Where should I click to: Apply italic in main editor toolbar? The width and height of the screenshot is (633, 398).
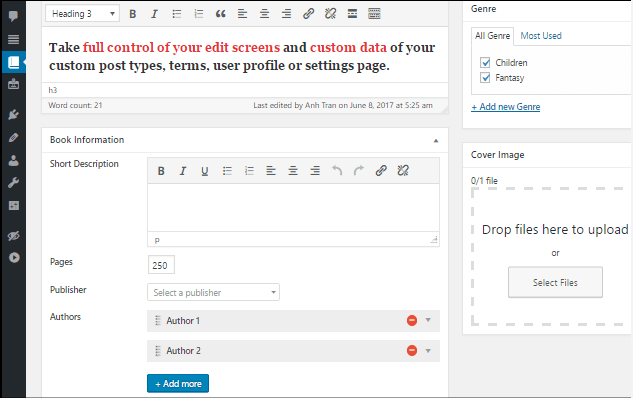[x=154, y=14]
